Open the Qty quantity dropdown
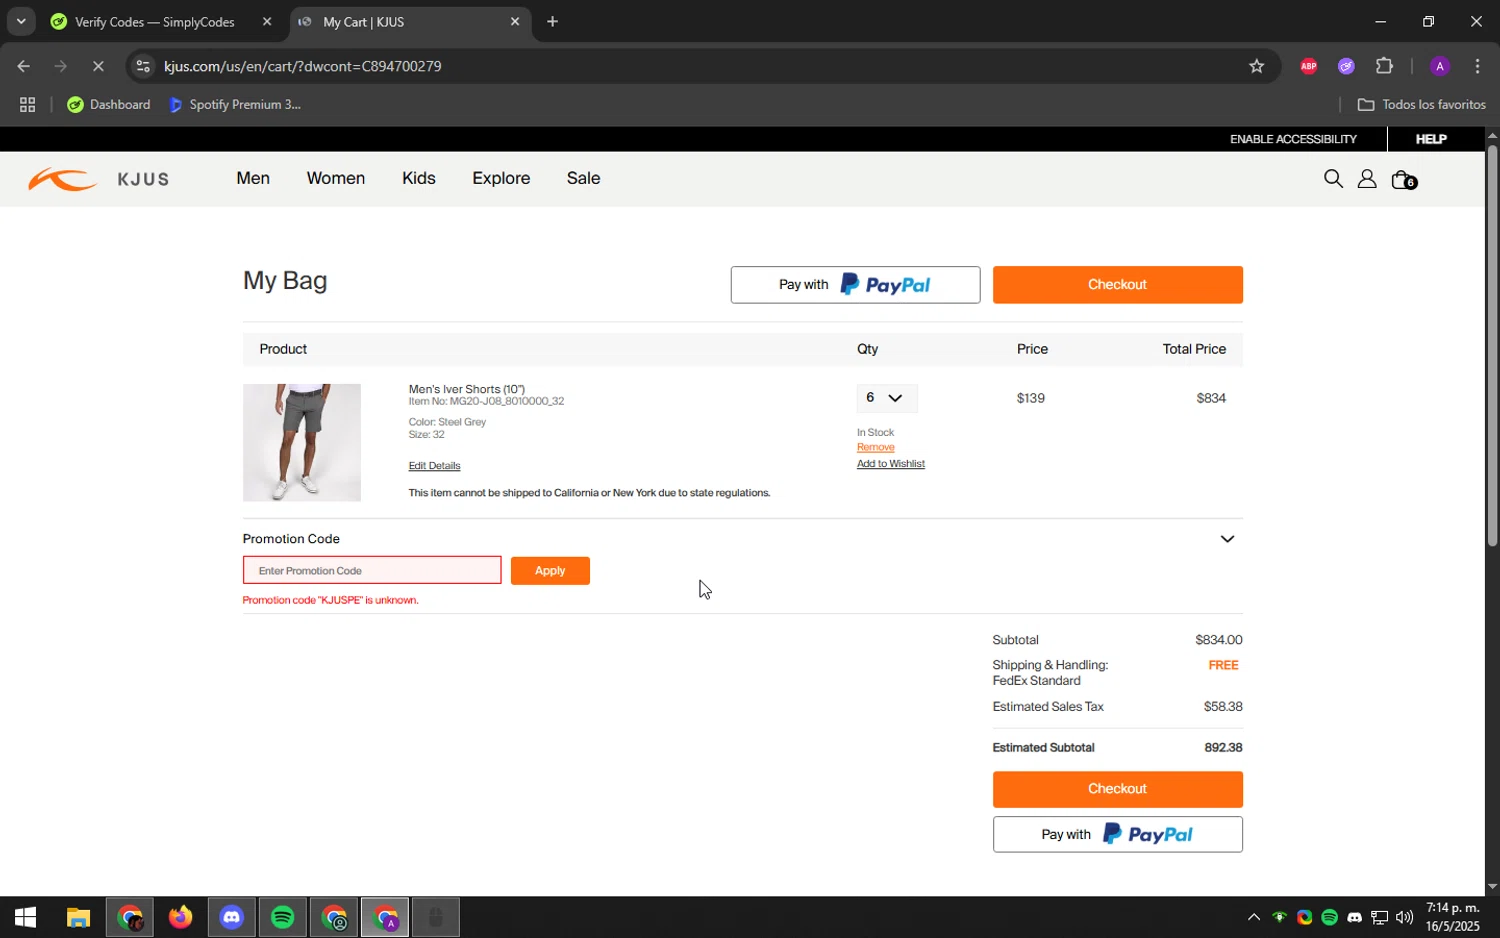1500x938 pixels. click(x=886, y=398)
